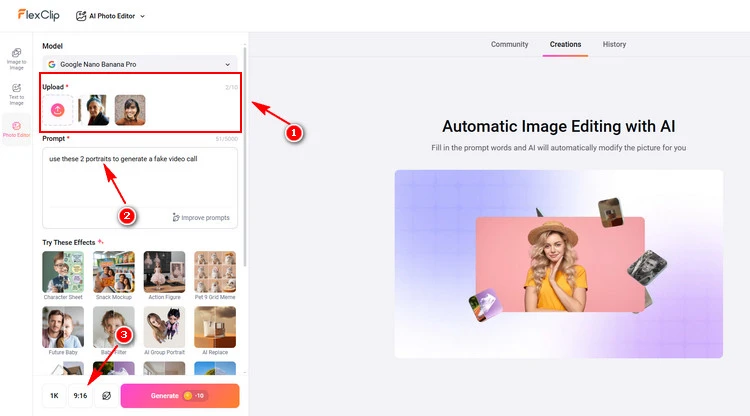This screenshot has width=750, height=416.
Task: Click Improve prompts button
Action: (x=201, y=218)
